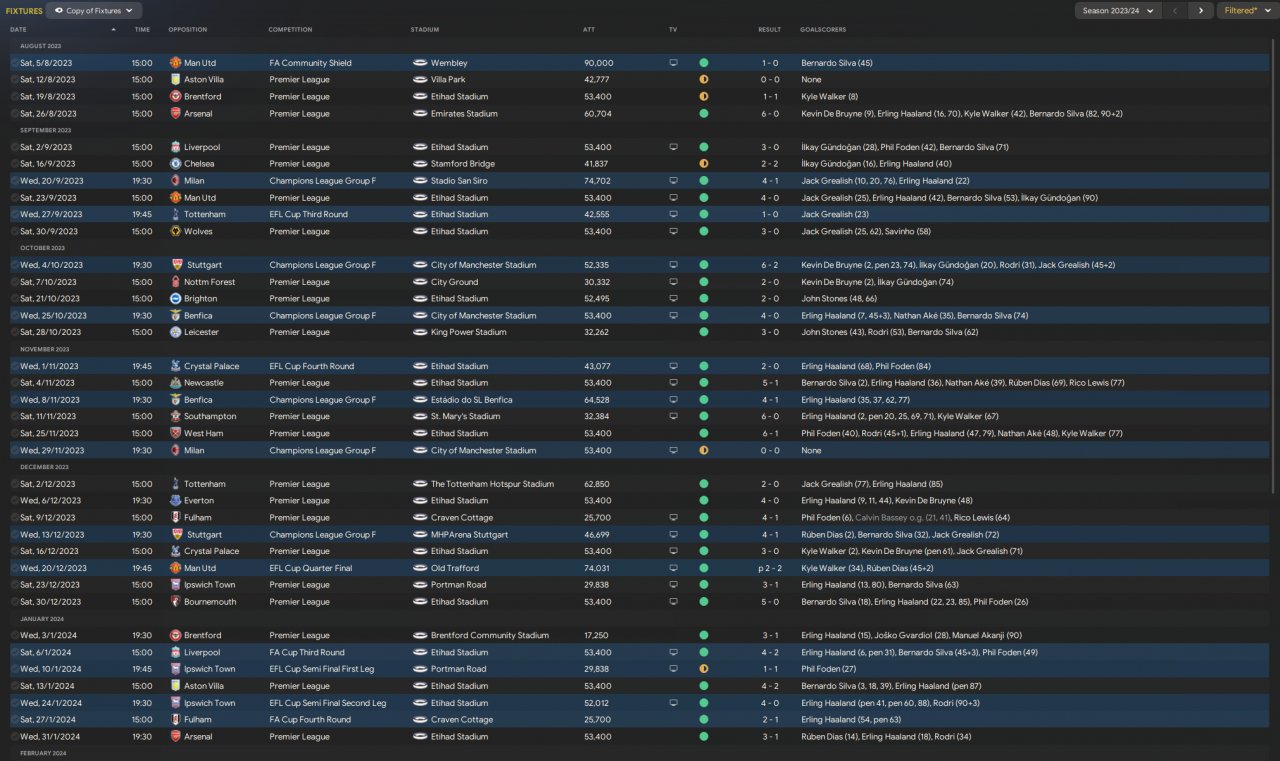This screenshot has height=761, width=1280.
Task: Click the TV icon in the Stuttgart 4/10/2023 row
Action: point(673,265)
